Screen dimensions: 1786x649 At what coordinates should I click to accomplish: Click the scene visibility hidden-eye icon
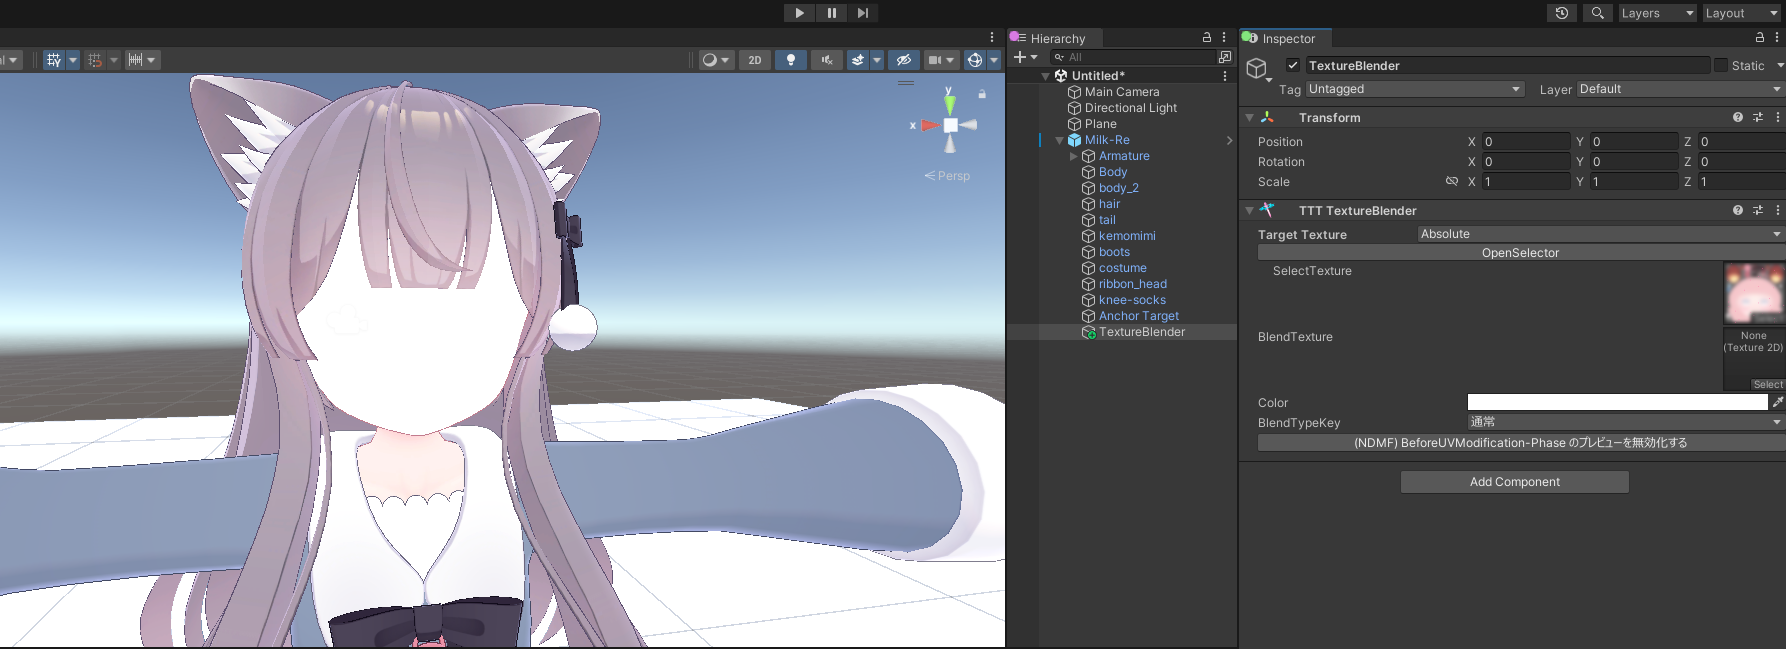click(904, 60)
